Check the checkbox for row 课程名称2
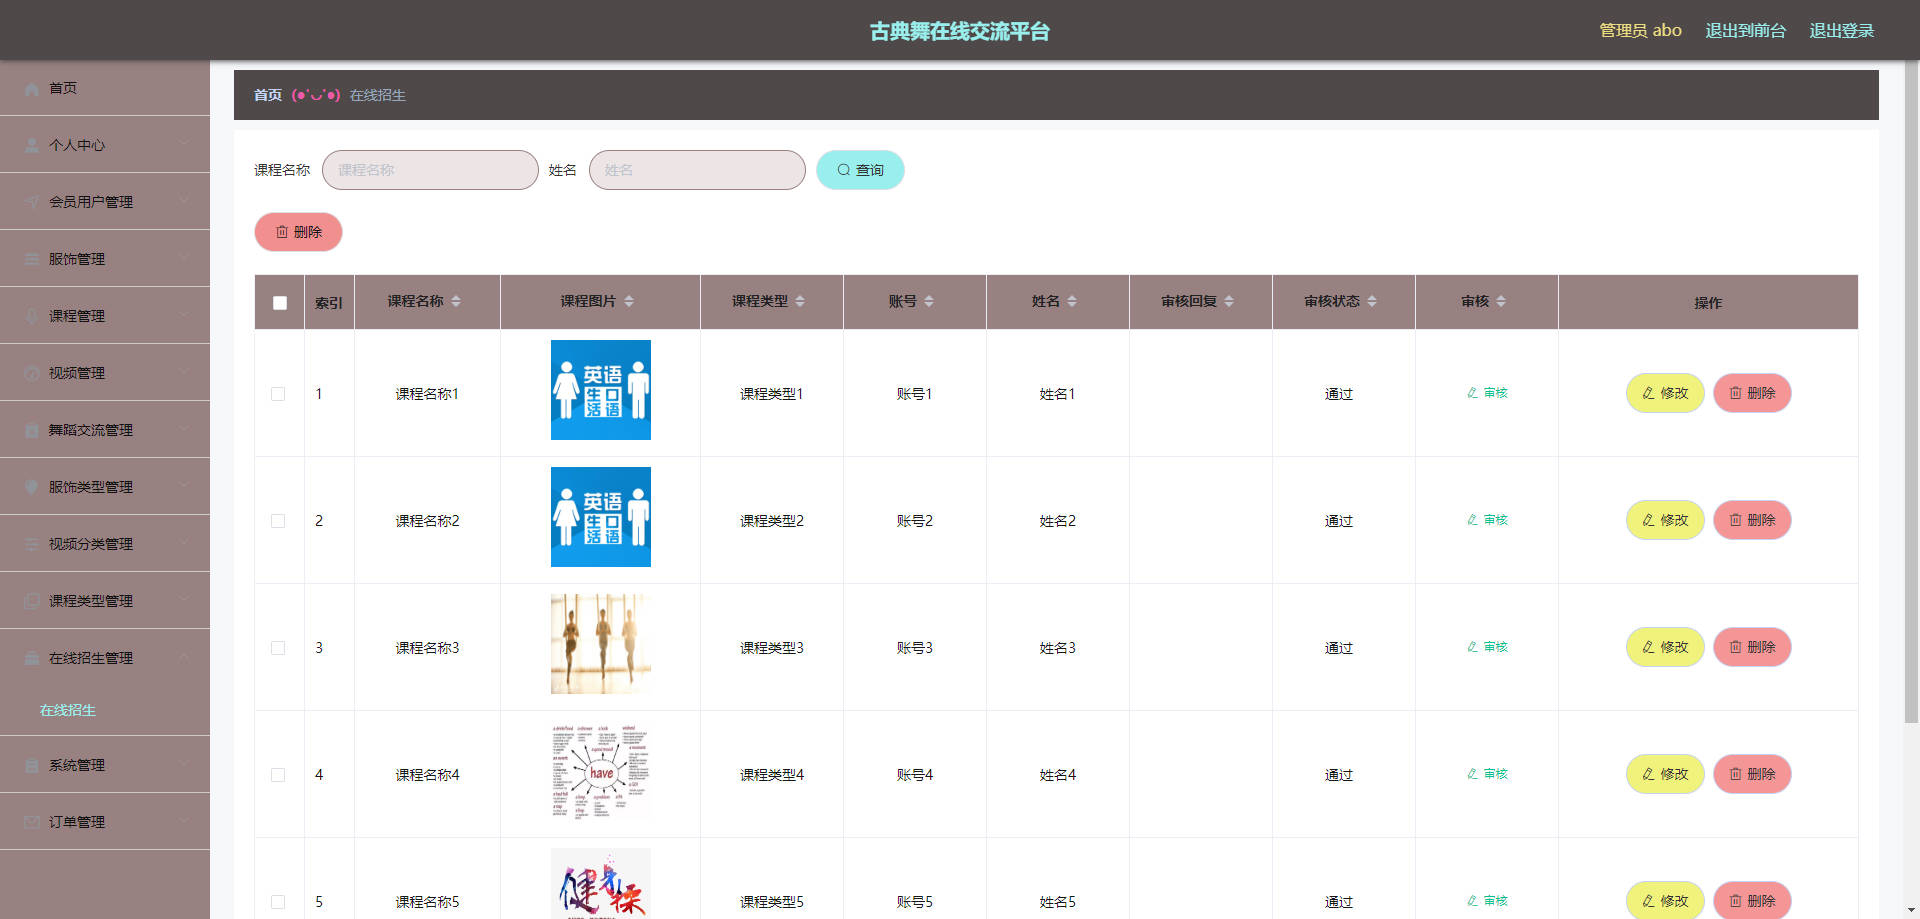The width and height of the screenshot is (1920, 919). tap(278, 521)
